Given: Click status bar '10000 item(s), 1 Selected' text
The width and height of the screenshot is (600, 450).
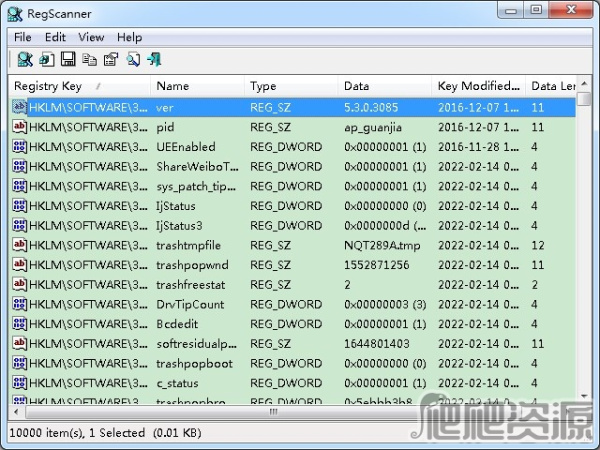Looking at the screenshot, I should 77,433.
